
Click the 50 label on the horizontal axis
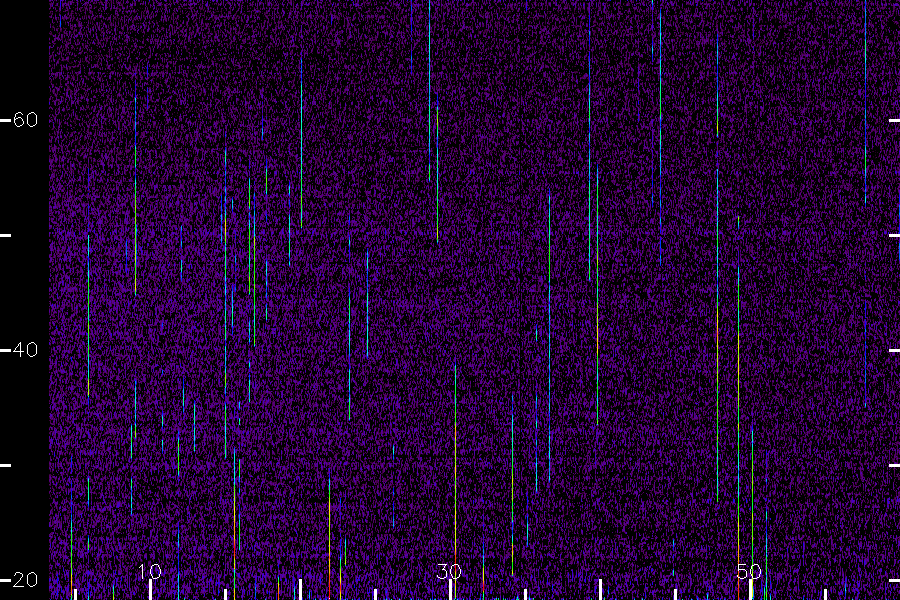(x=749, y=571)
